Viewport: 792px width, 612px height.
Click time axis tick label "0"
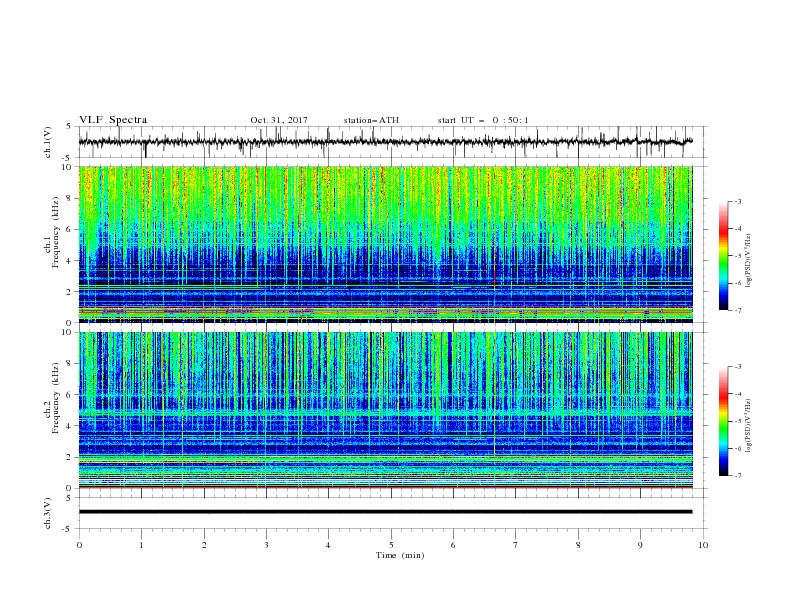(79, 545)
